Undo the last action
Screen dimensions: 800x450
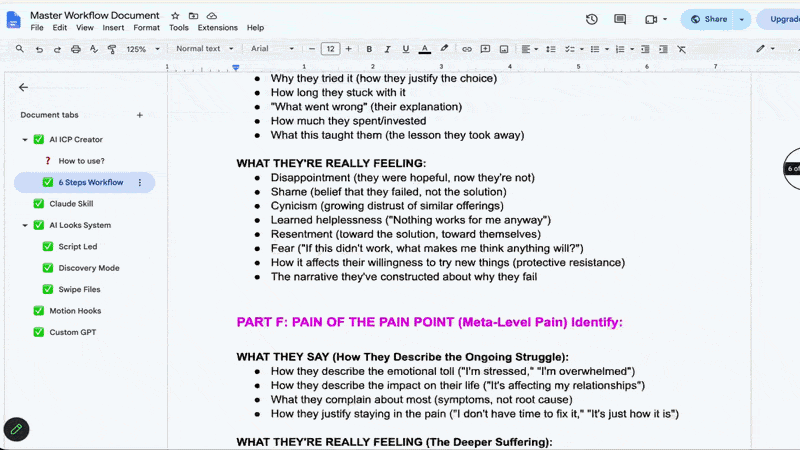[39, 49]
